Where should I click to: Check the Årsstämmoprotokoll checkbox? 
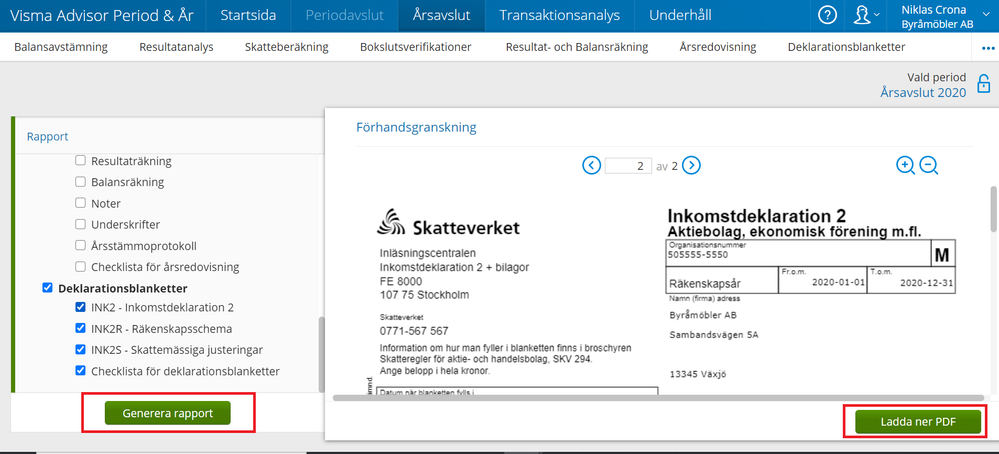[x=81, y=245]
